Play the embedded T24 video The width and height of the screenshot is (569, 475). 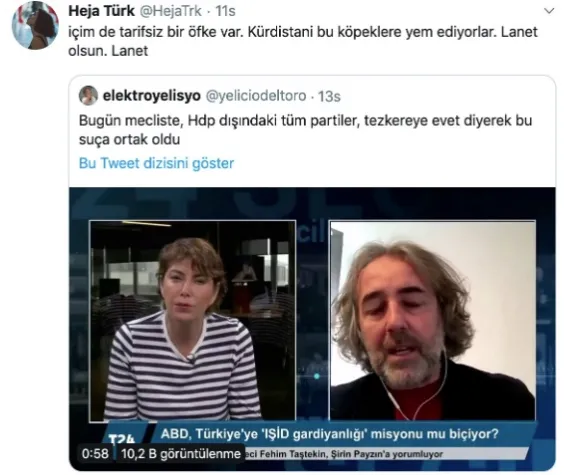click(312, 328)
